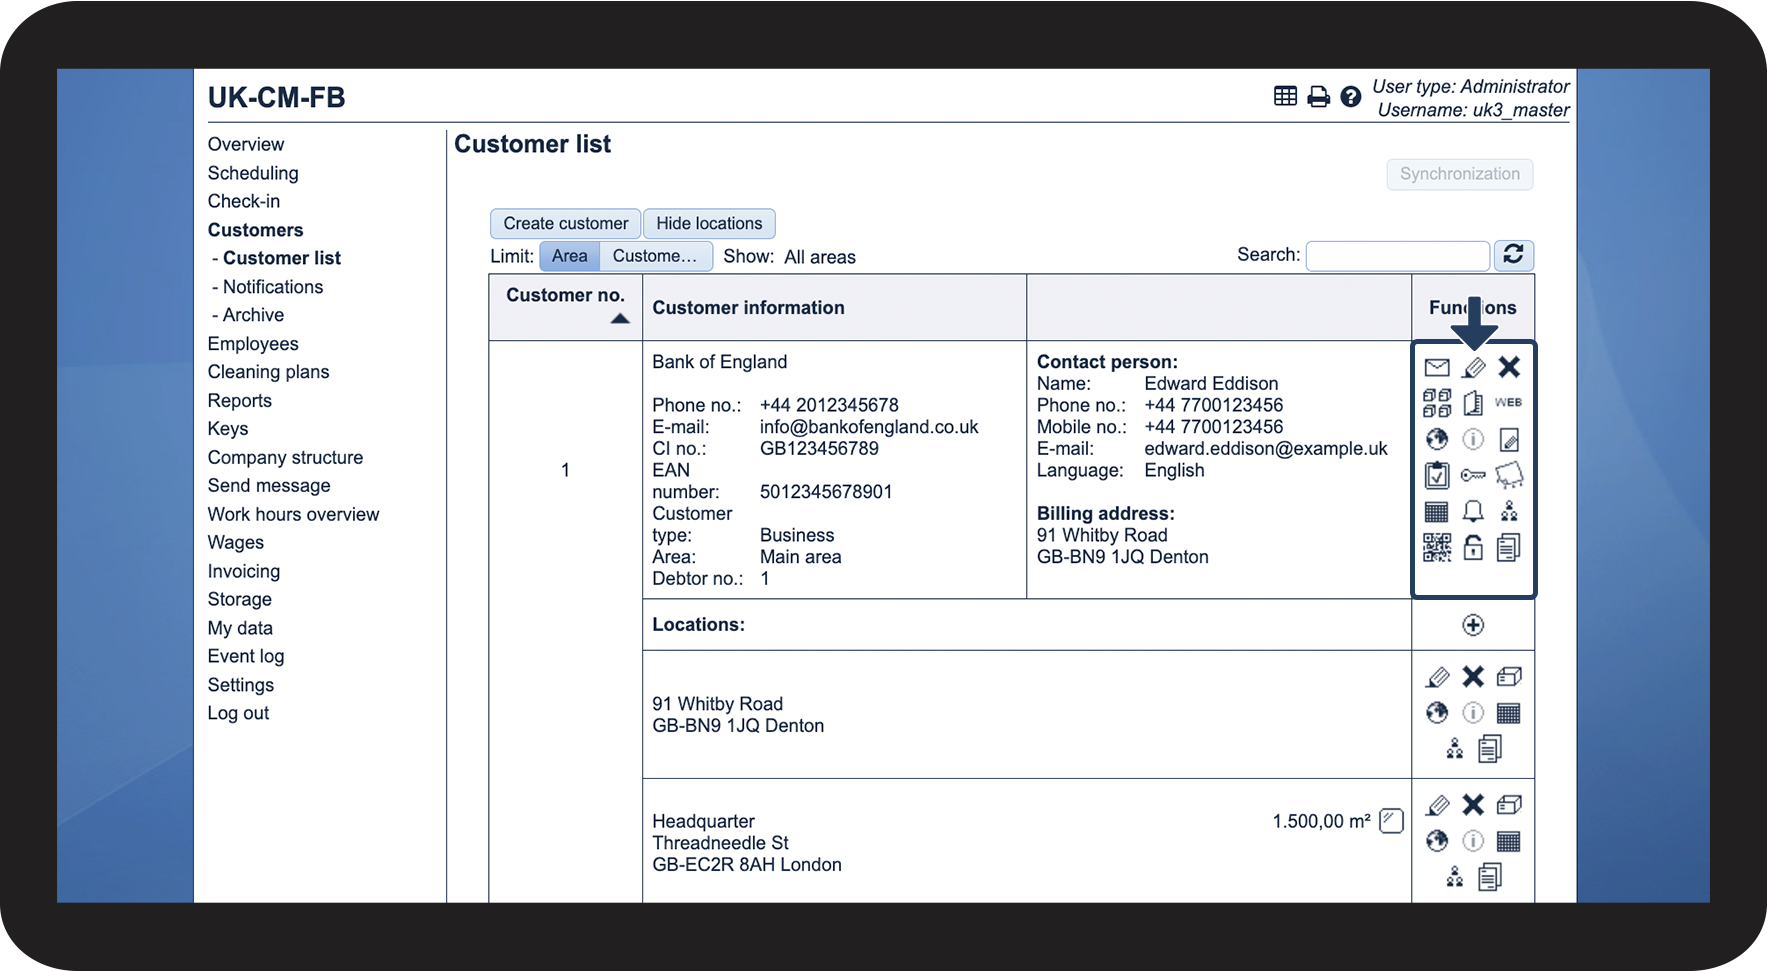Click the Headquarter location name
This screenshot has width=1767, height=971.
704,821
